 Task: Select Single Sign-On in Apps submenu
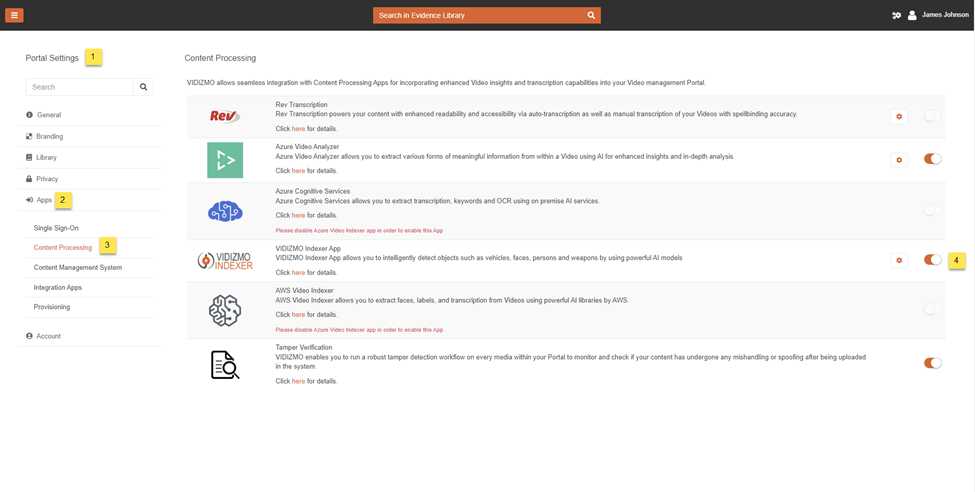coord(56,228)
